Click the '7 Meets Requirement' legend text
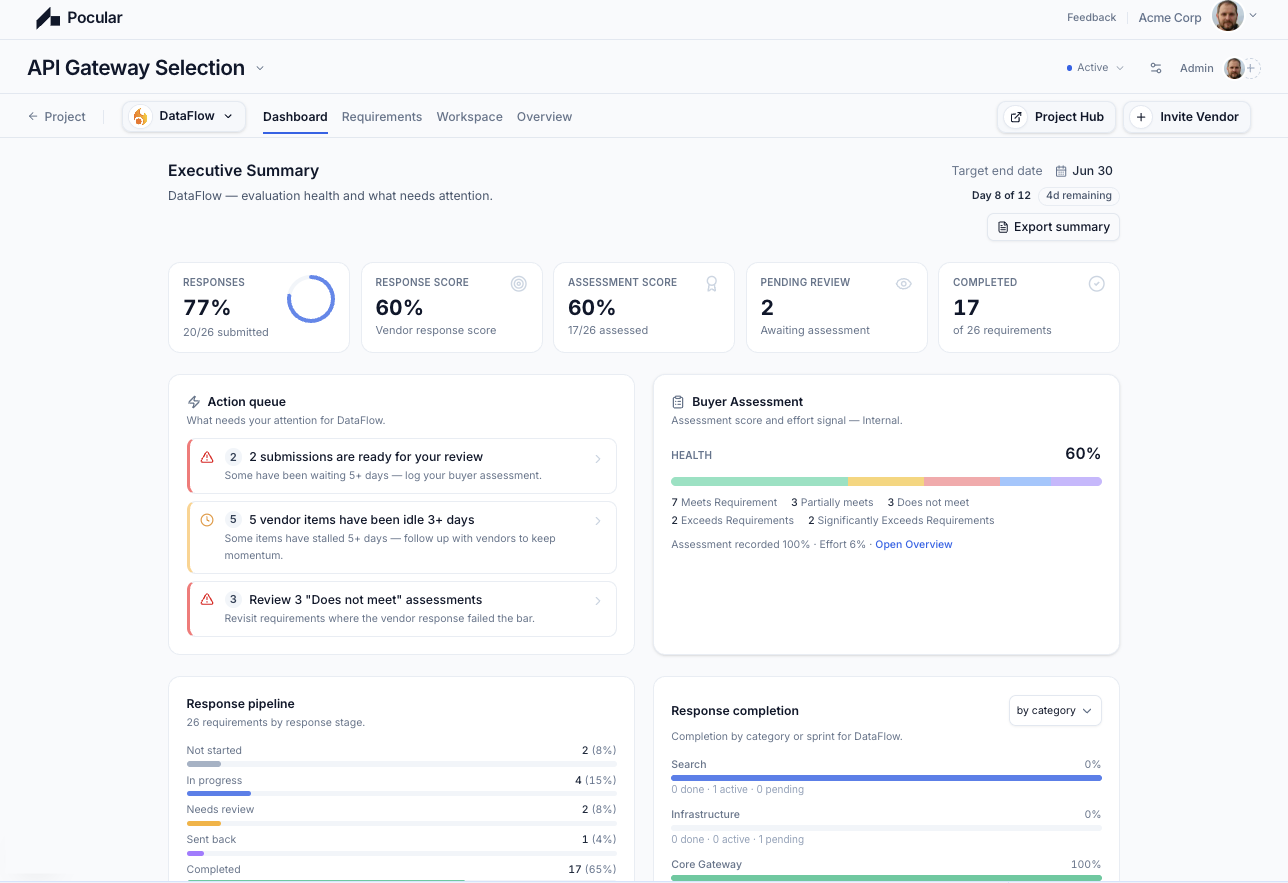 [x=724, y=503]
